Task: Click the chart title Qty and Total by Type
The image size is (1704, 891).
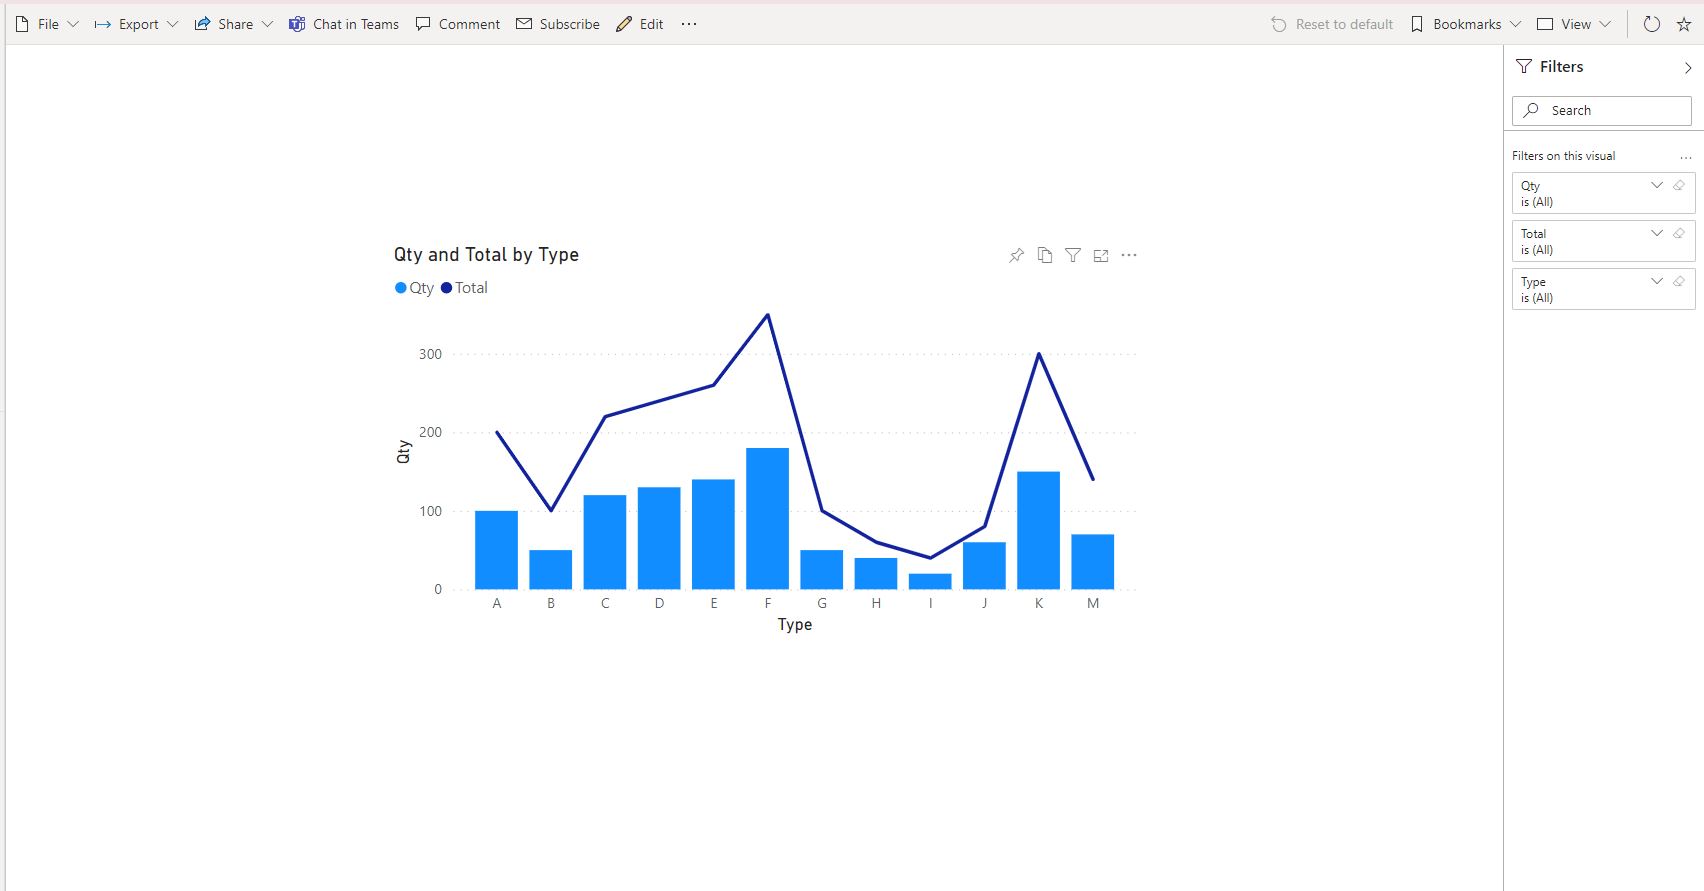Action: pos(486,255)
